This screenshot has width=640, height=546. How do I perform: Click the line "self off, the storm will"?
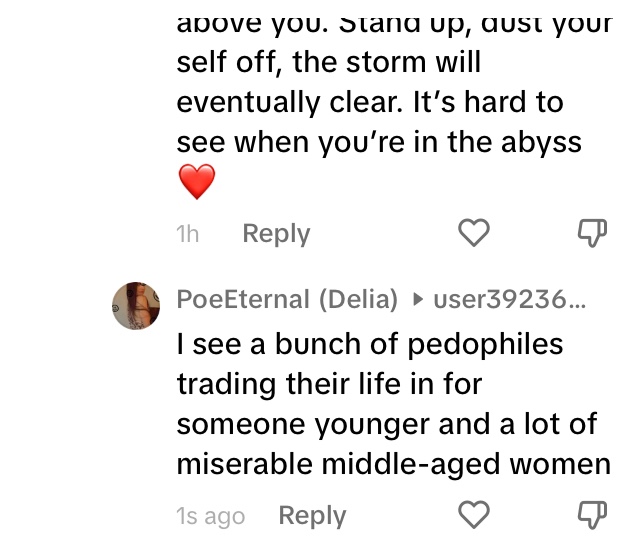coord(329,62)
